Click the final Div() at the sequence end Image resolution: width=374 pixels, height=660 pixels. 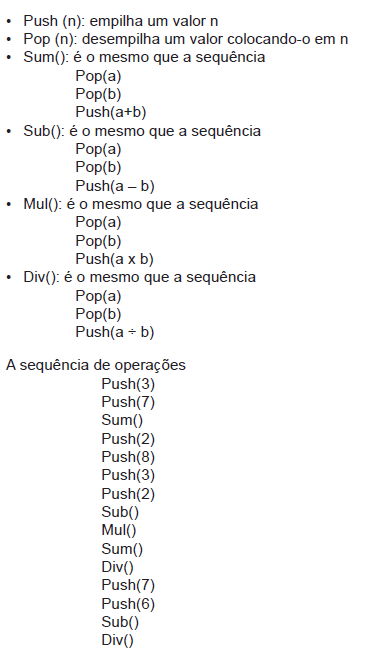(117, 641)
